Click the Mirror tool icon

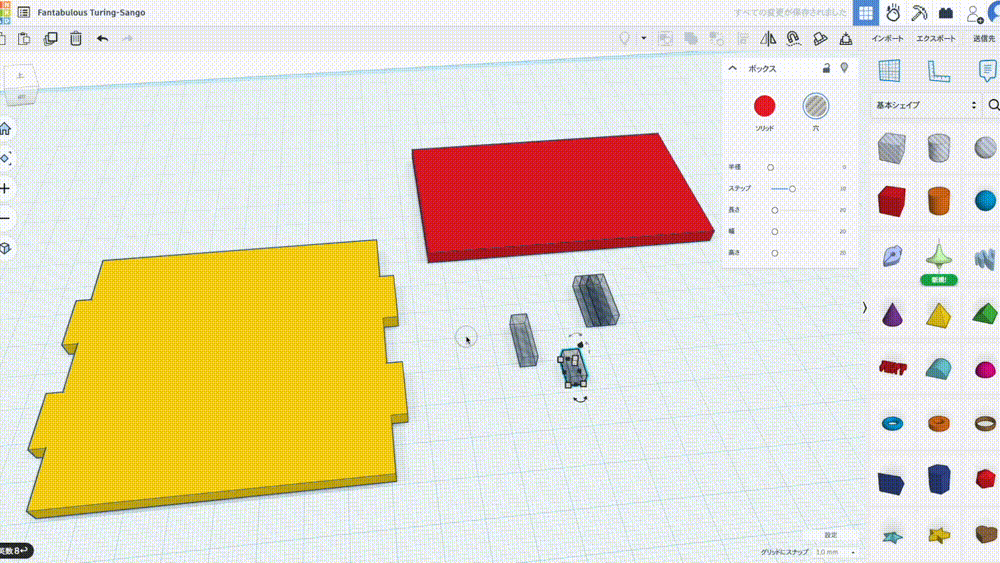pos(769,39)
